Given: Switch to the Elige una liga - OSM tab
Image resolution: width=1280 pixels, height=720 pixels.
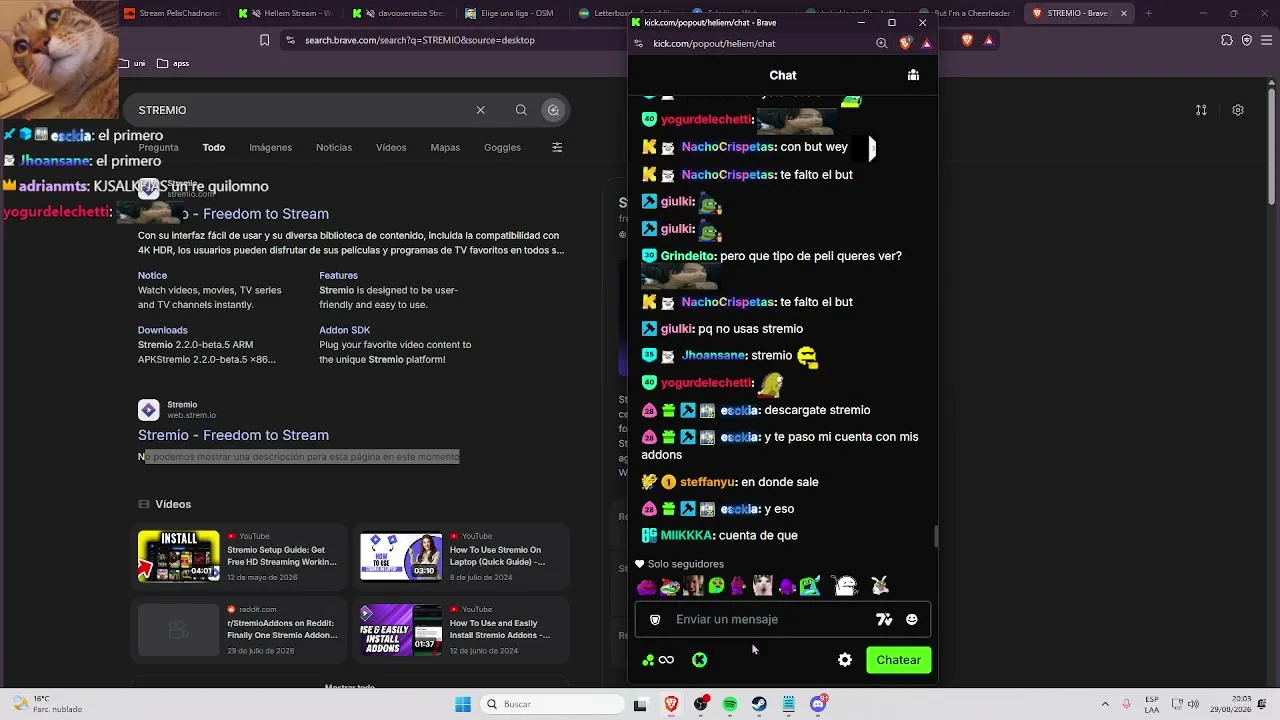Looking at the screenshot, I should [x=514, y=14].
